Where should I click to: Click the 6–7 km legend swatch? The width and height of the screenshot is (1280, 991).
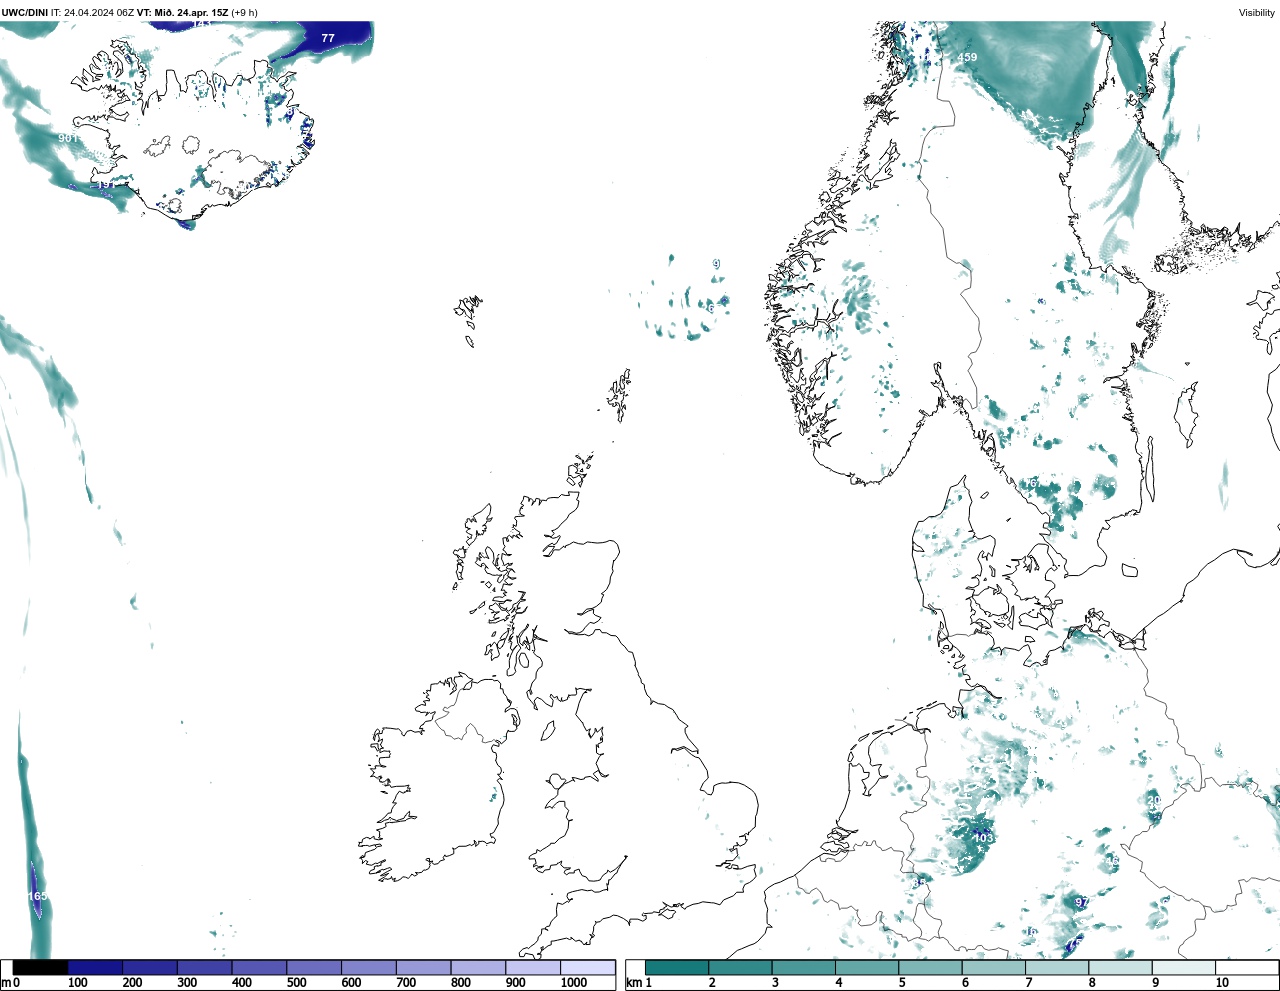(x=993, y=968)
